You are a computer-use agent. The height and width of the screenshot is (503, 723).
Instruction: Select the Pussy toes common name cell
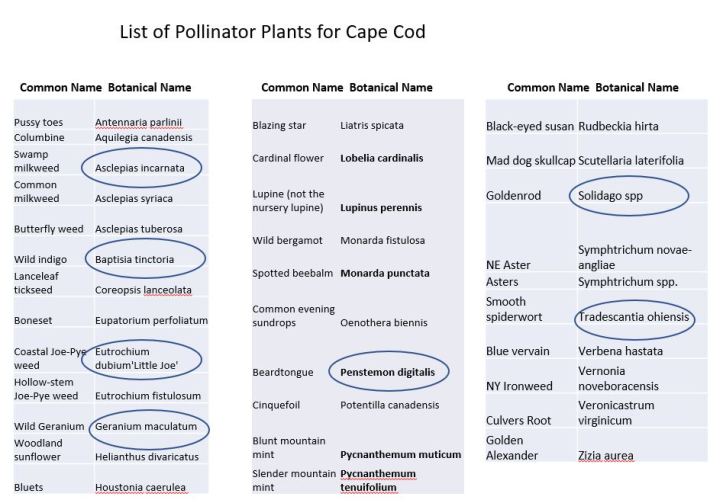pyautogui.click(x=40, y=122)
